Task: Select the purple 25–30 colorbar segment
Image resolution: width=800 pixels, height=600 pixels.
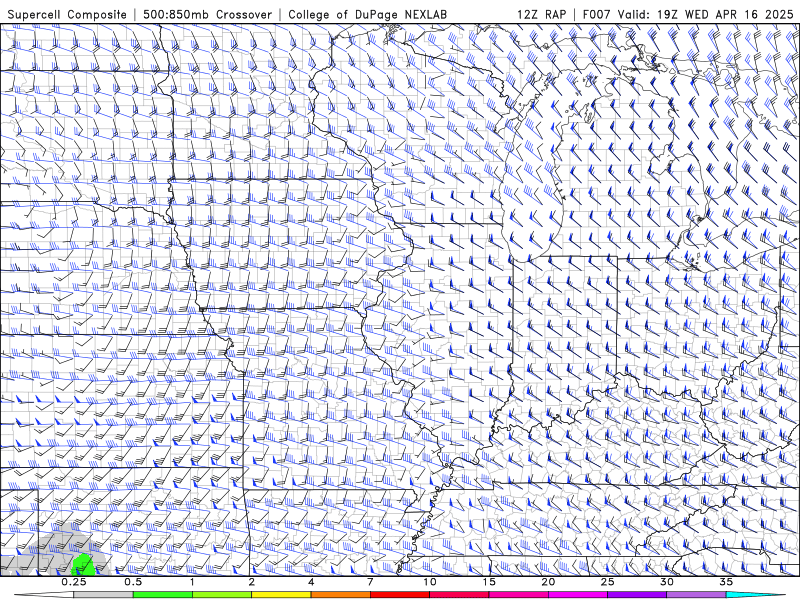Action: (x=637, y=595)
